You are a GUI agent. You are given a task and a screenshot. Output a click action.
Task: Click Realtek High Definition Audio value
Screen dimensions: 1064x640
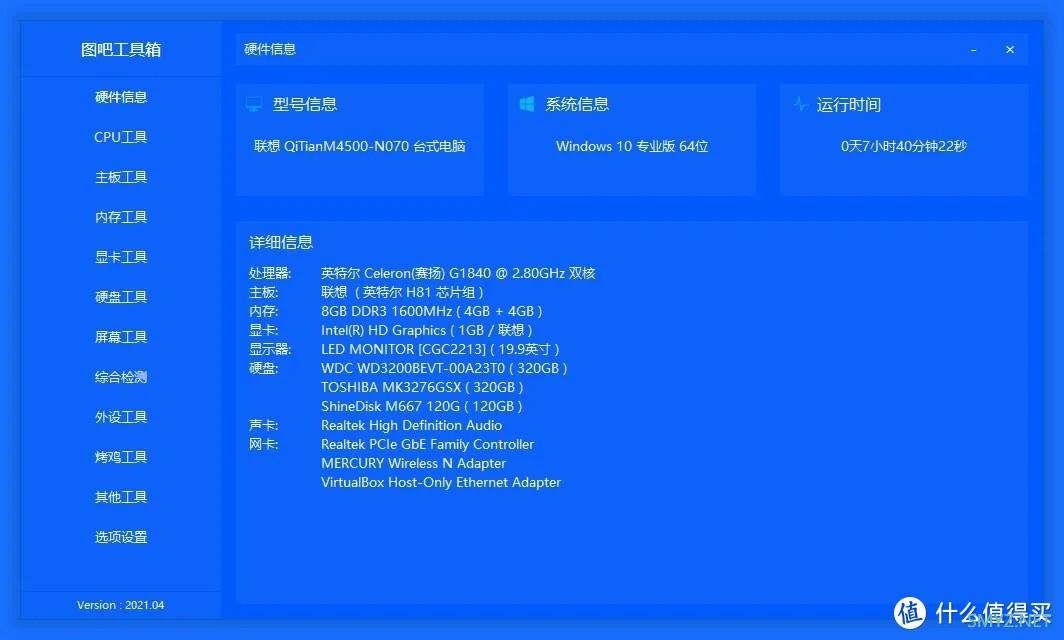click(x=411, y=425)
